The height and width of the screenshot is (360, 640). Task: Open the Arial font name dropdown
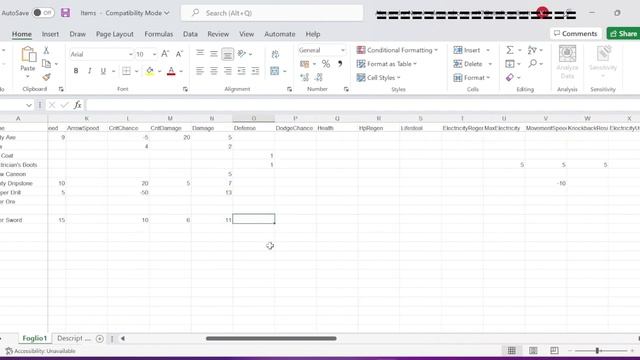coord(131,54)
